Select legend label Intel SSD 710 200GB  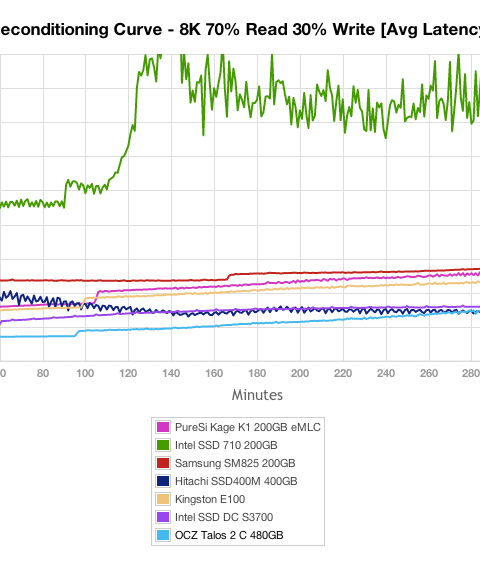point(226,445)
